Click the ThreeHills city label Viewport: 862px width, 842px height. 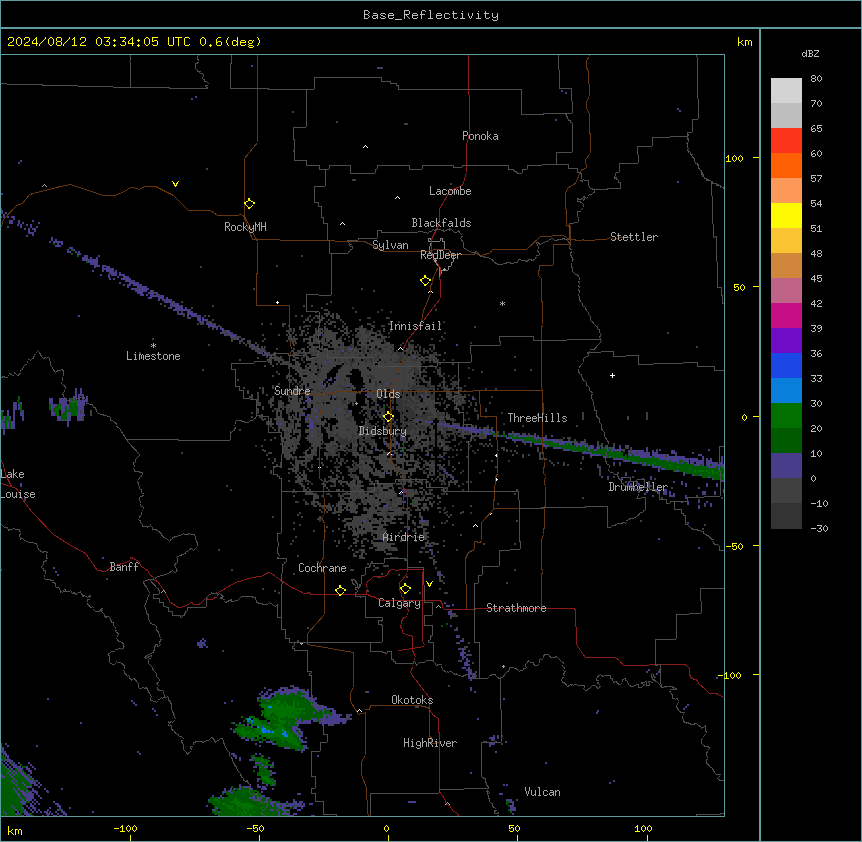(537, 418)
